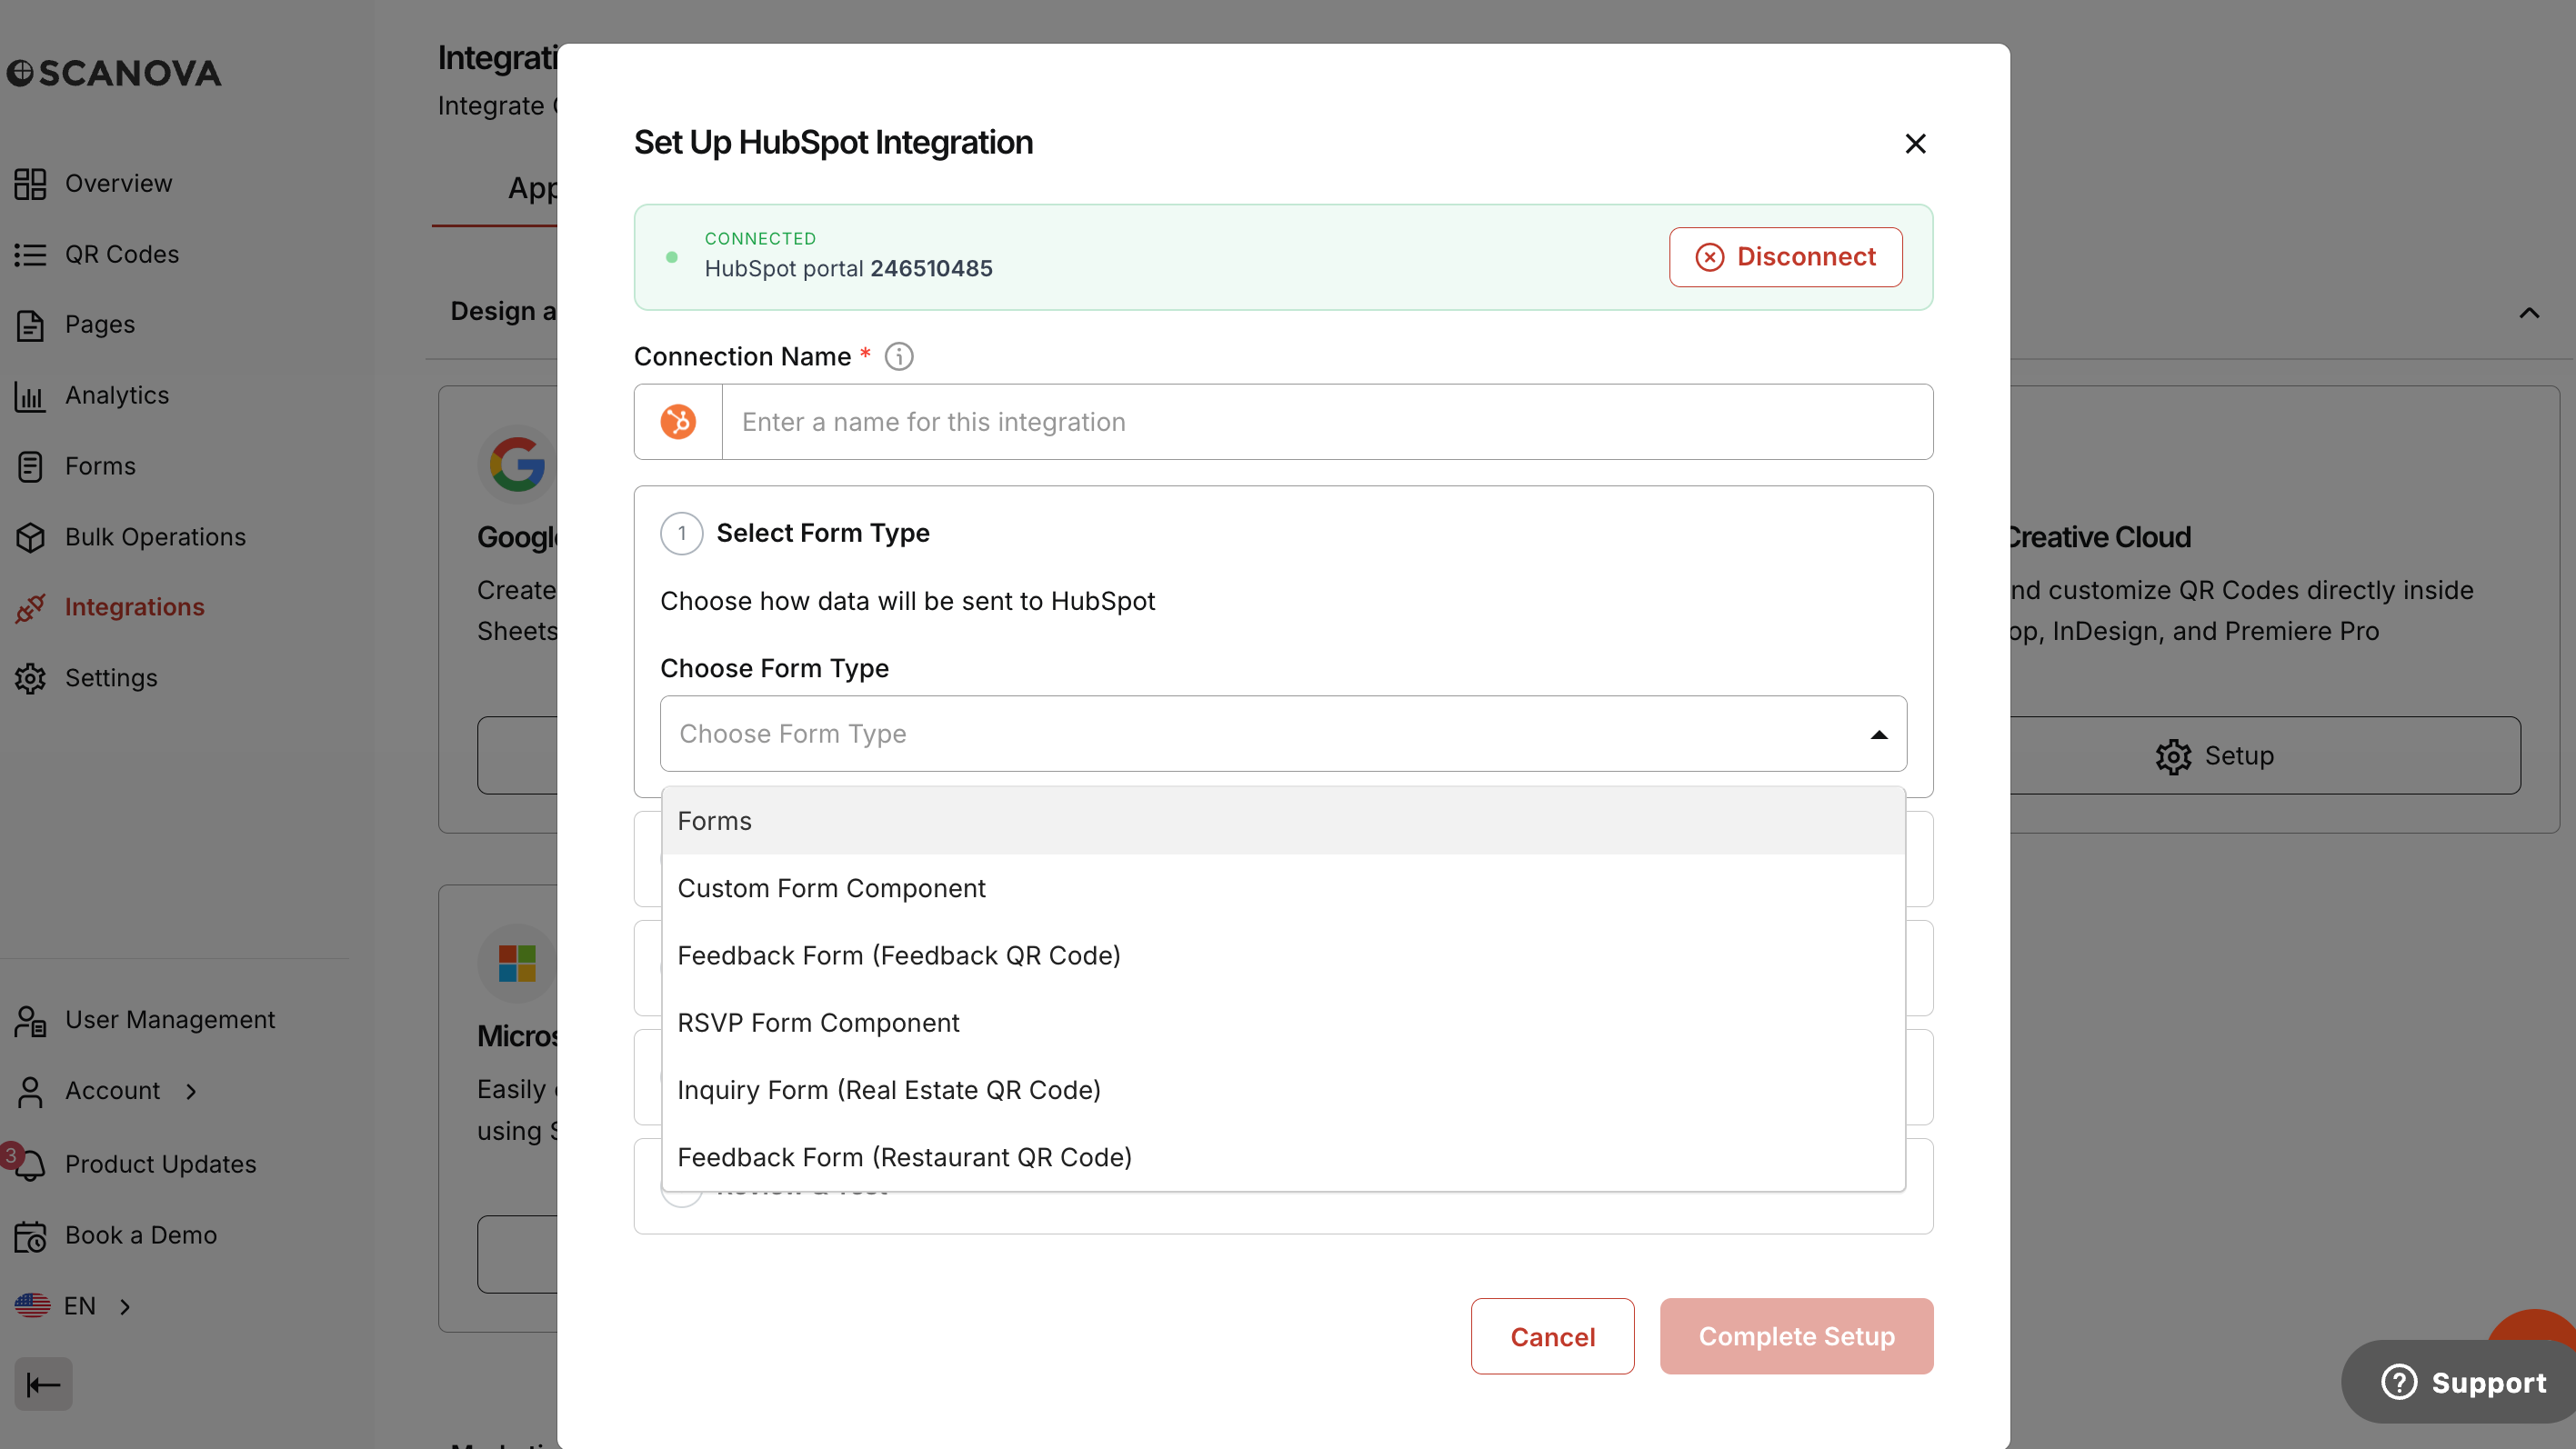2576x1449 pixels.
Task: Click the Support help icon
Action: pyautogui.click(x=2399, y=1383)
